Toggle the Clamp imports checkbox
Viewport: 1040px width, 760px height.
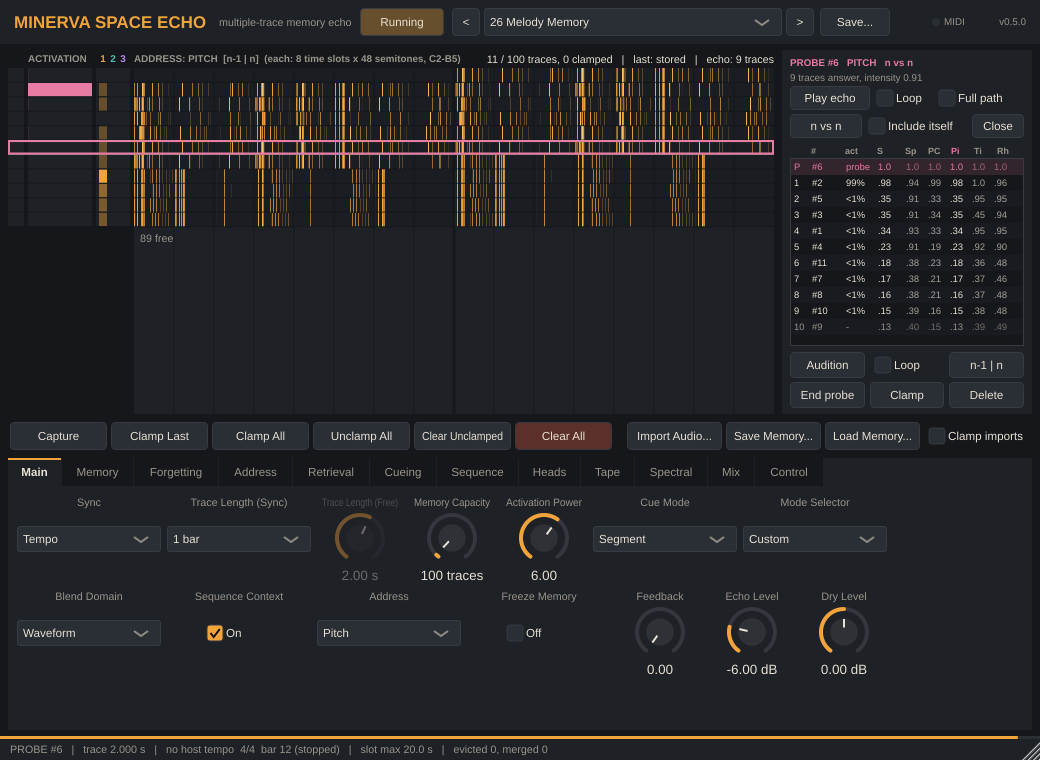(x=937, y=436)
